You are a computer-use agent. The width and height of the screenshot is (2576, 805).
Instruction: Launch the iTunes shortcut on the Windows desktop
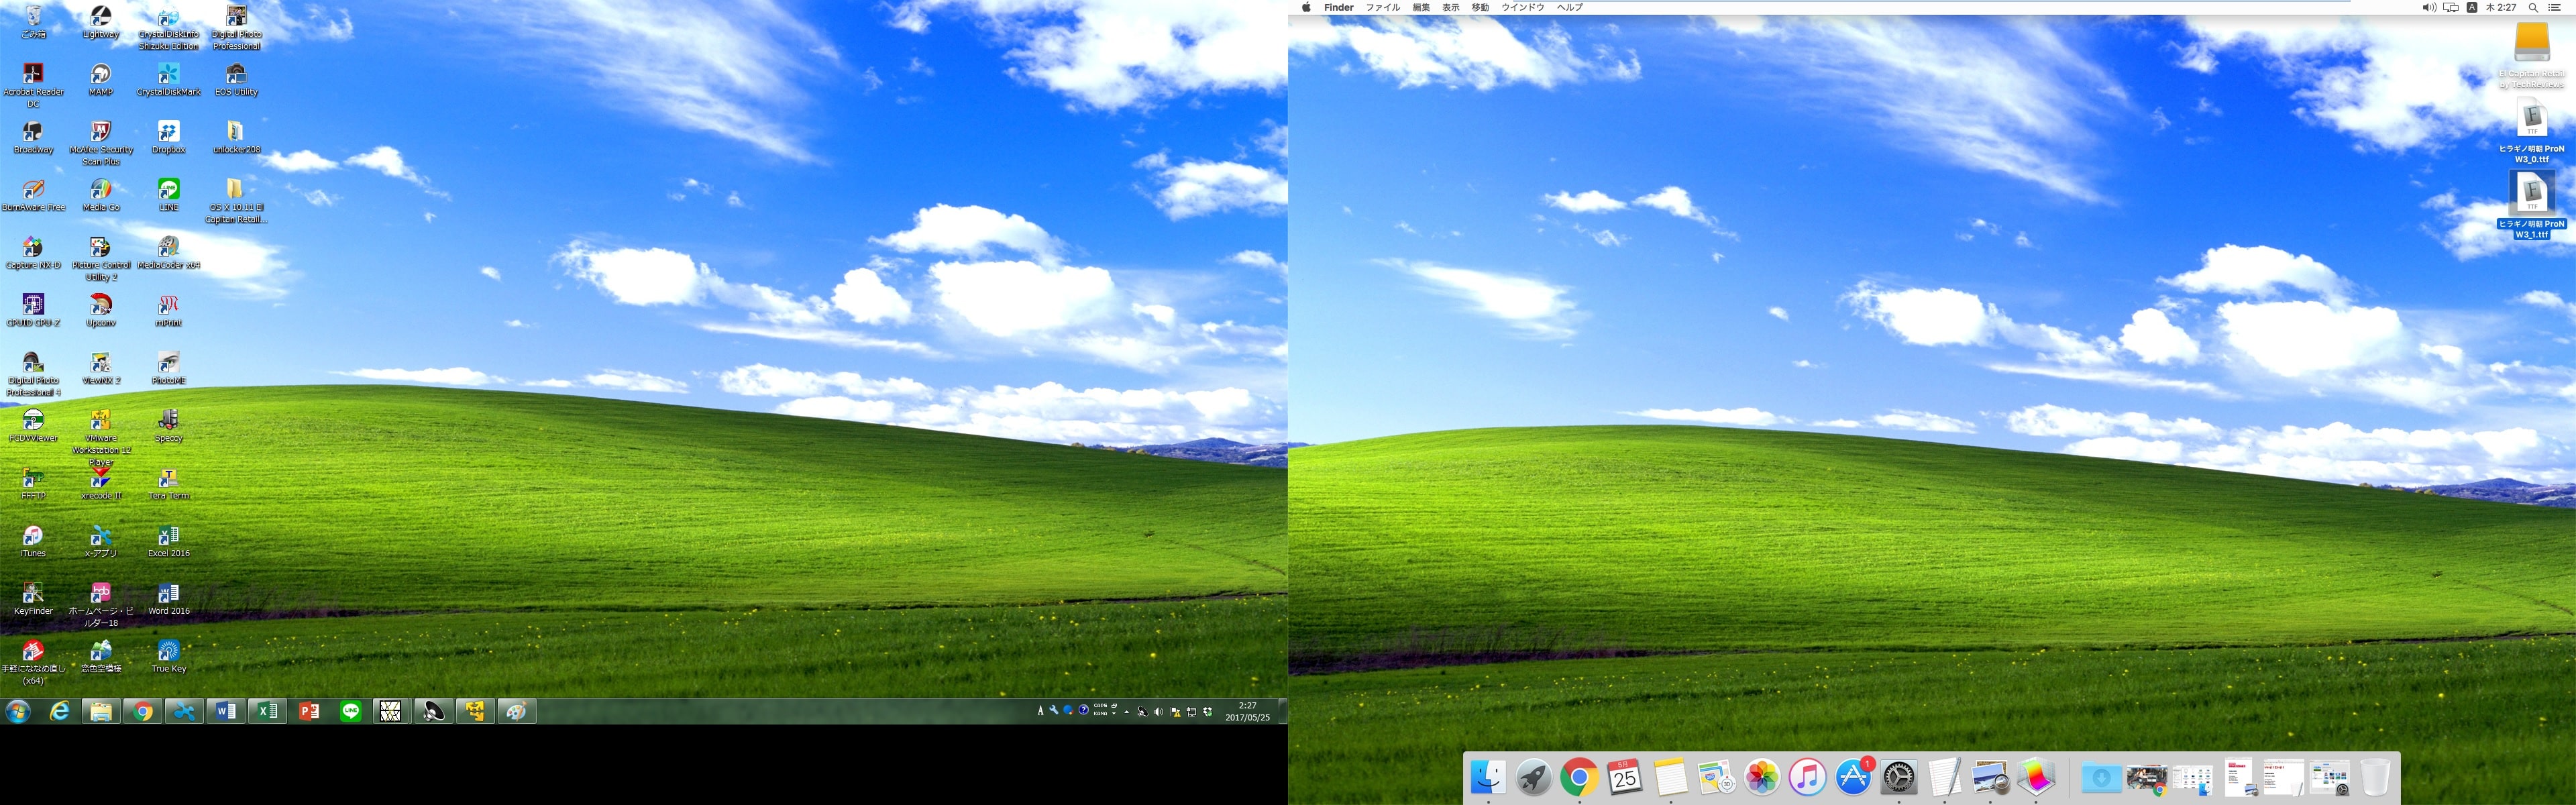[x=33, y=542]
